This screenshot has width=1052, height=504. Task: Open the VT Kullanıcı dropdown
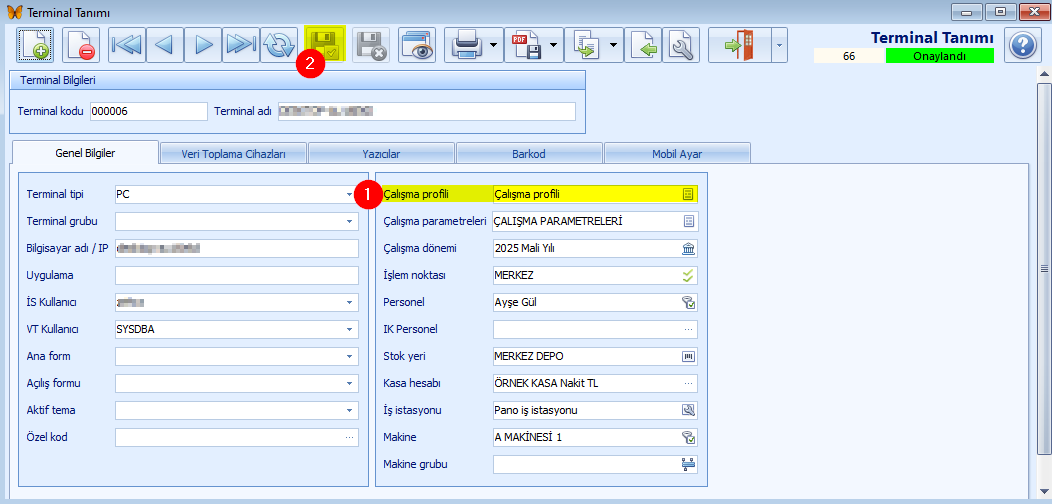(x=350, y=329)
